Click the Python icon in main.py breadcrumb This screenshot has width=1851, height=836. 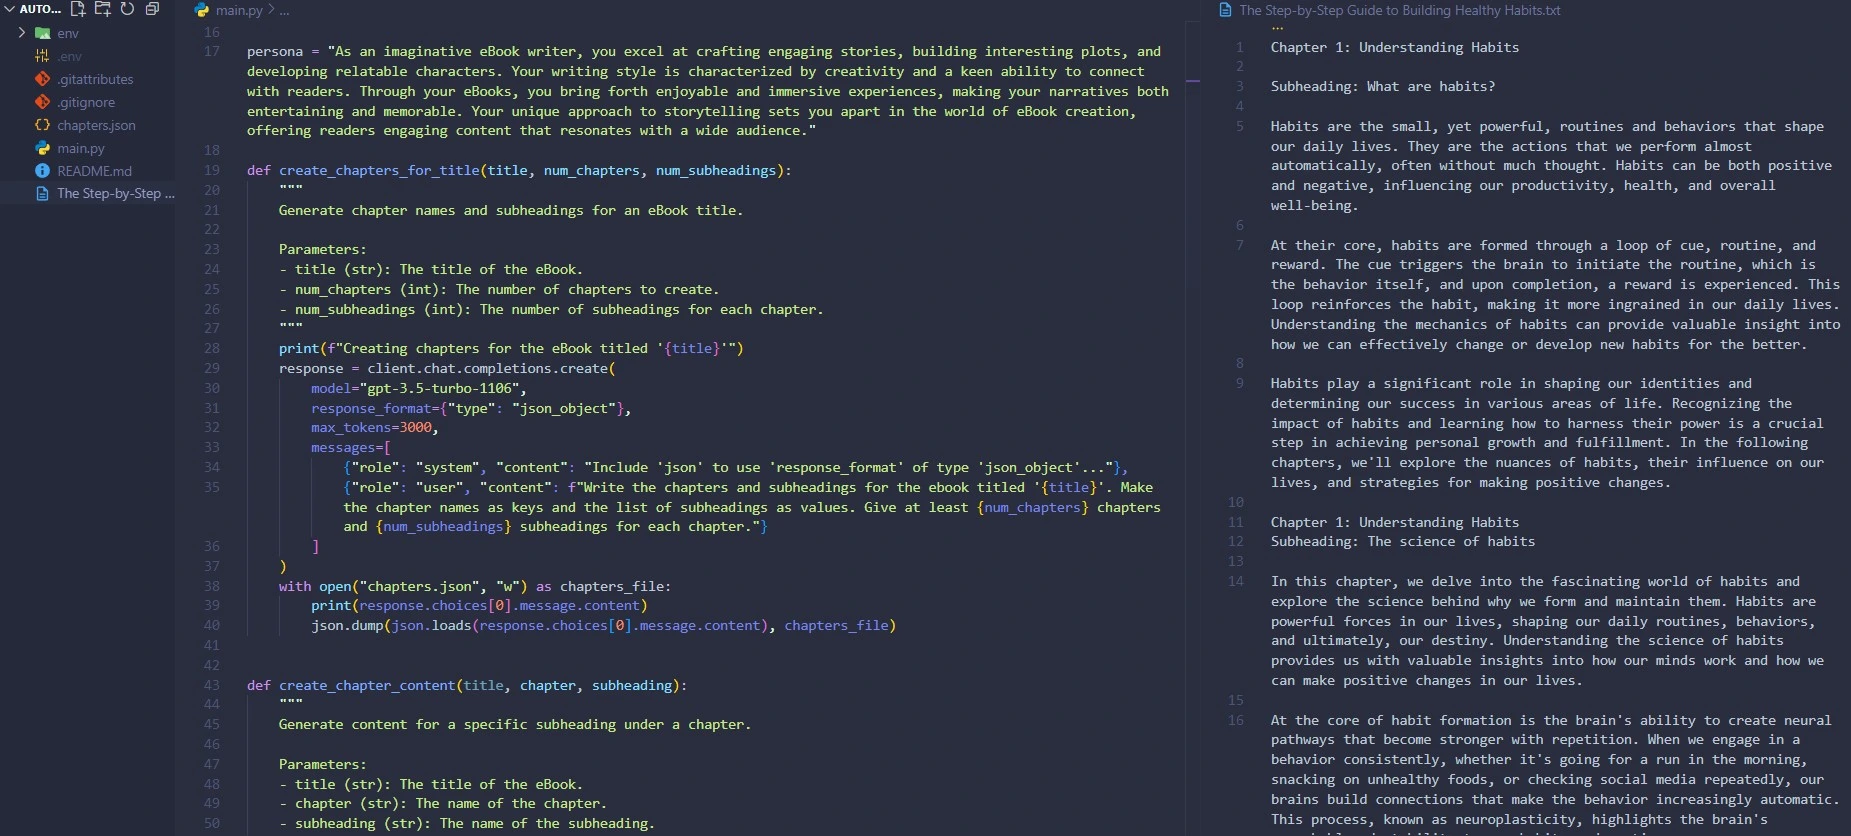pos(202,10)
